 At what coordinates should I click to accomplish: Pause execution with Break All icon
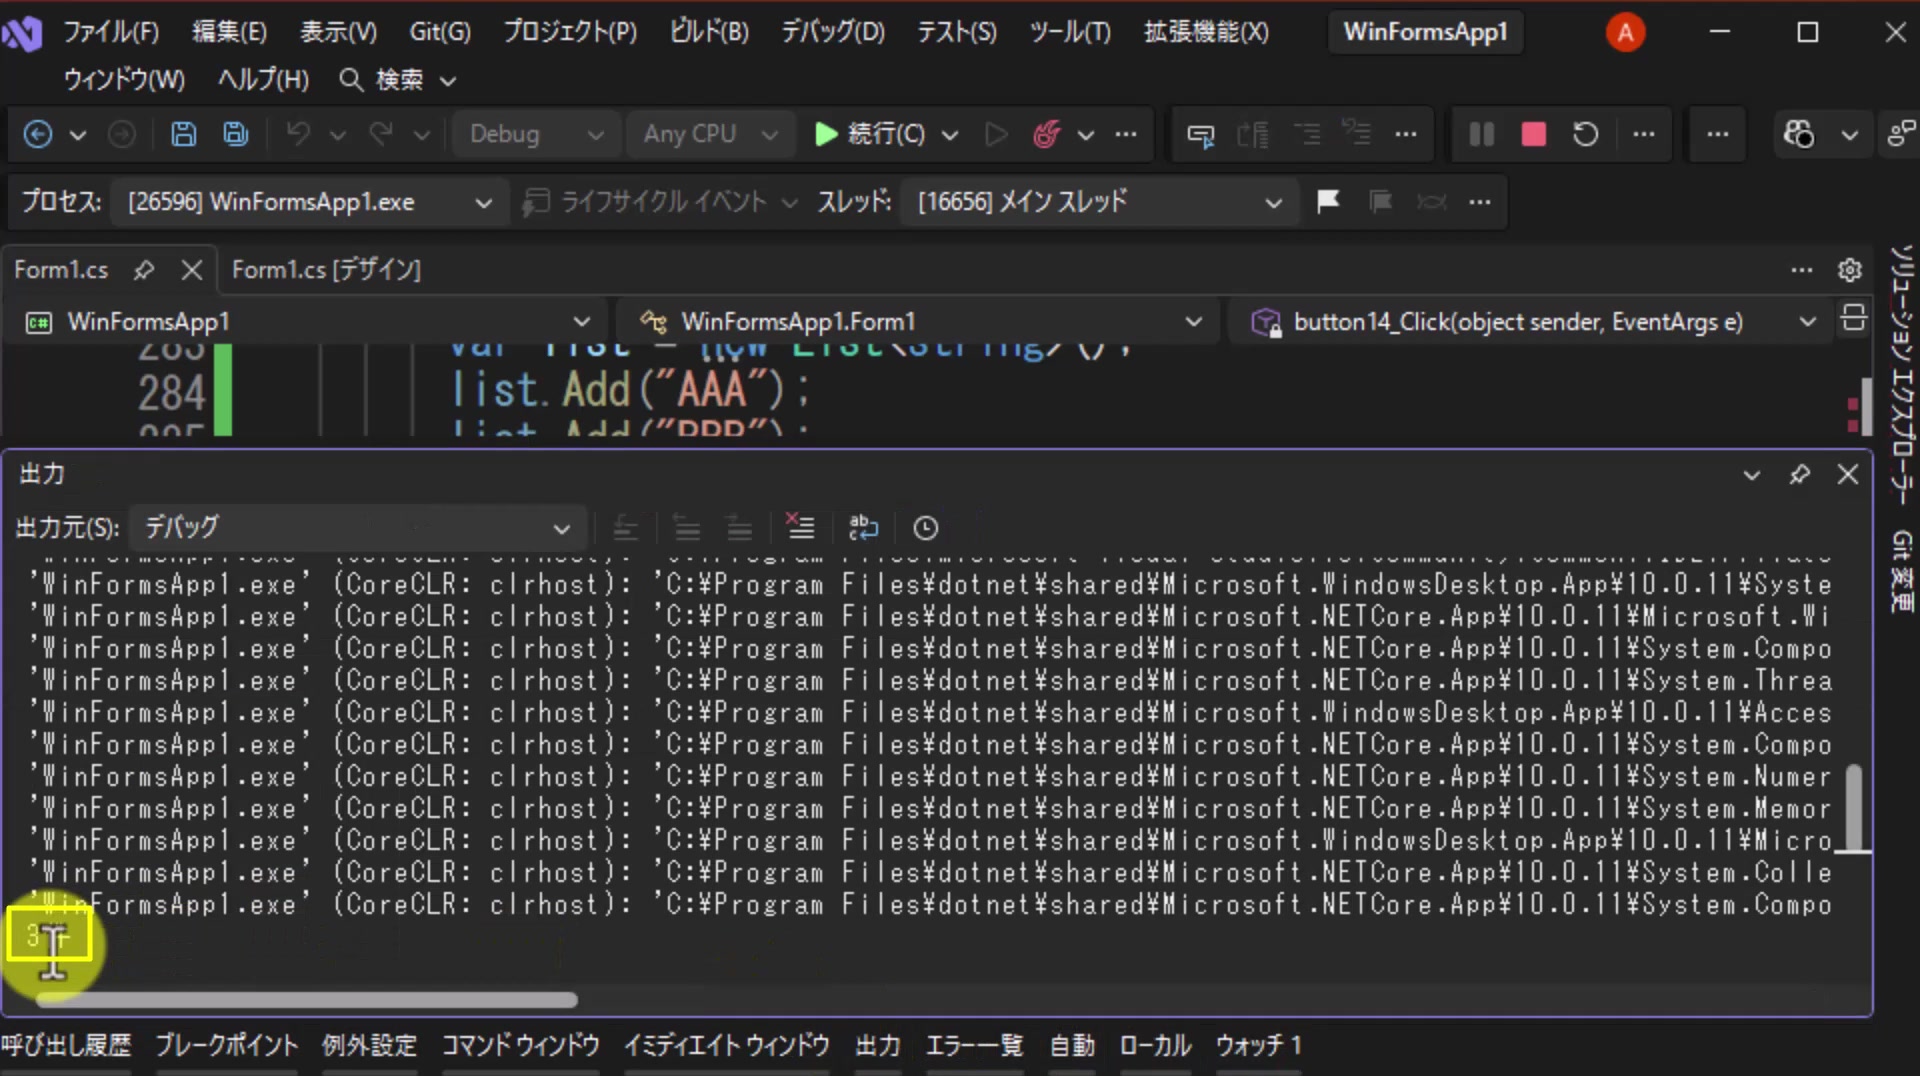tap(1481, 134)
